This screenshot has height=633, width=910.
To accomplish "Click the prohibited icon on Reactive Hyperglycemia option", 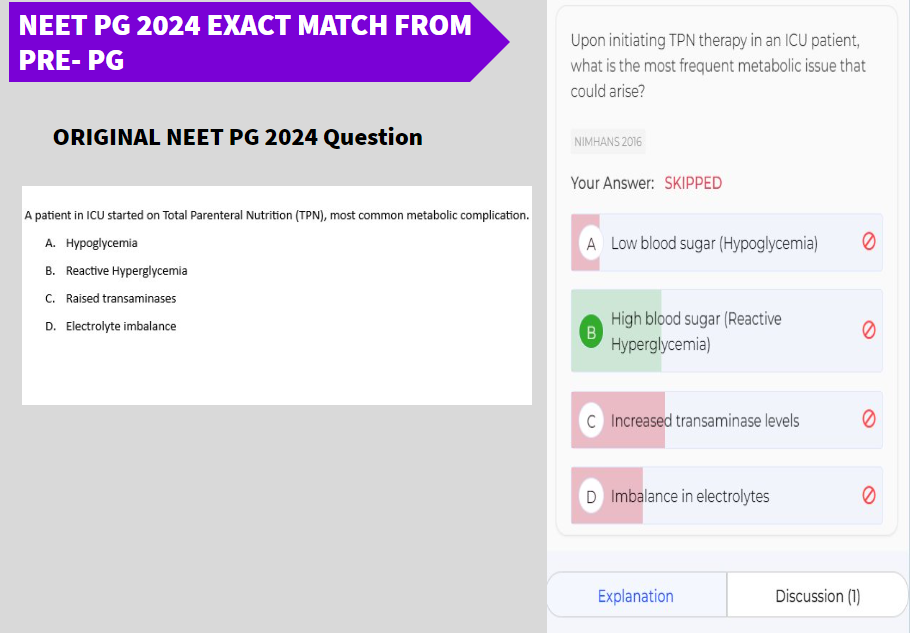I will pos(868,330).
